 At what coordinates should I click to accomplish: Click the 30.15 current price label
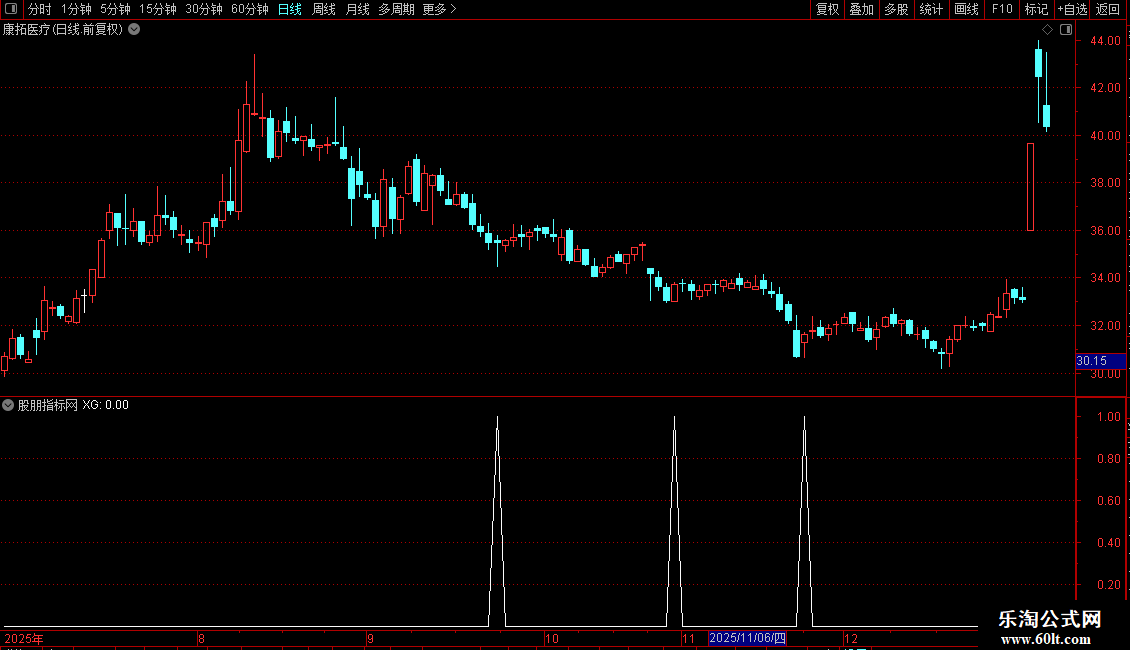tap(1100, 361)
